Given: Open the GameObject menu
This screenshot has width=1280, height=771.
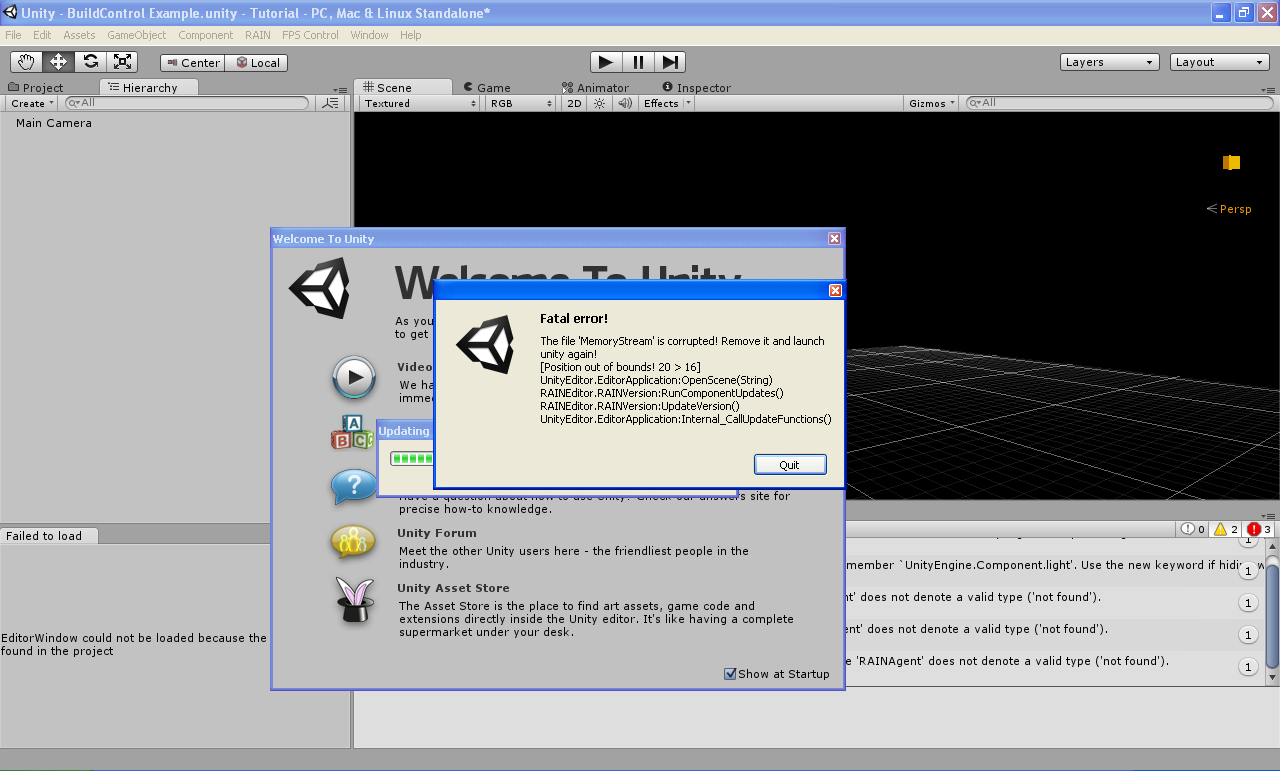Looking at the screenshot, I should tap(137, 35).
